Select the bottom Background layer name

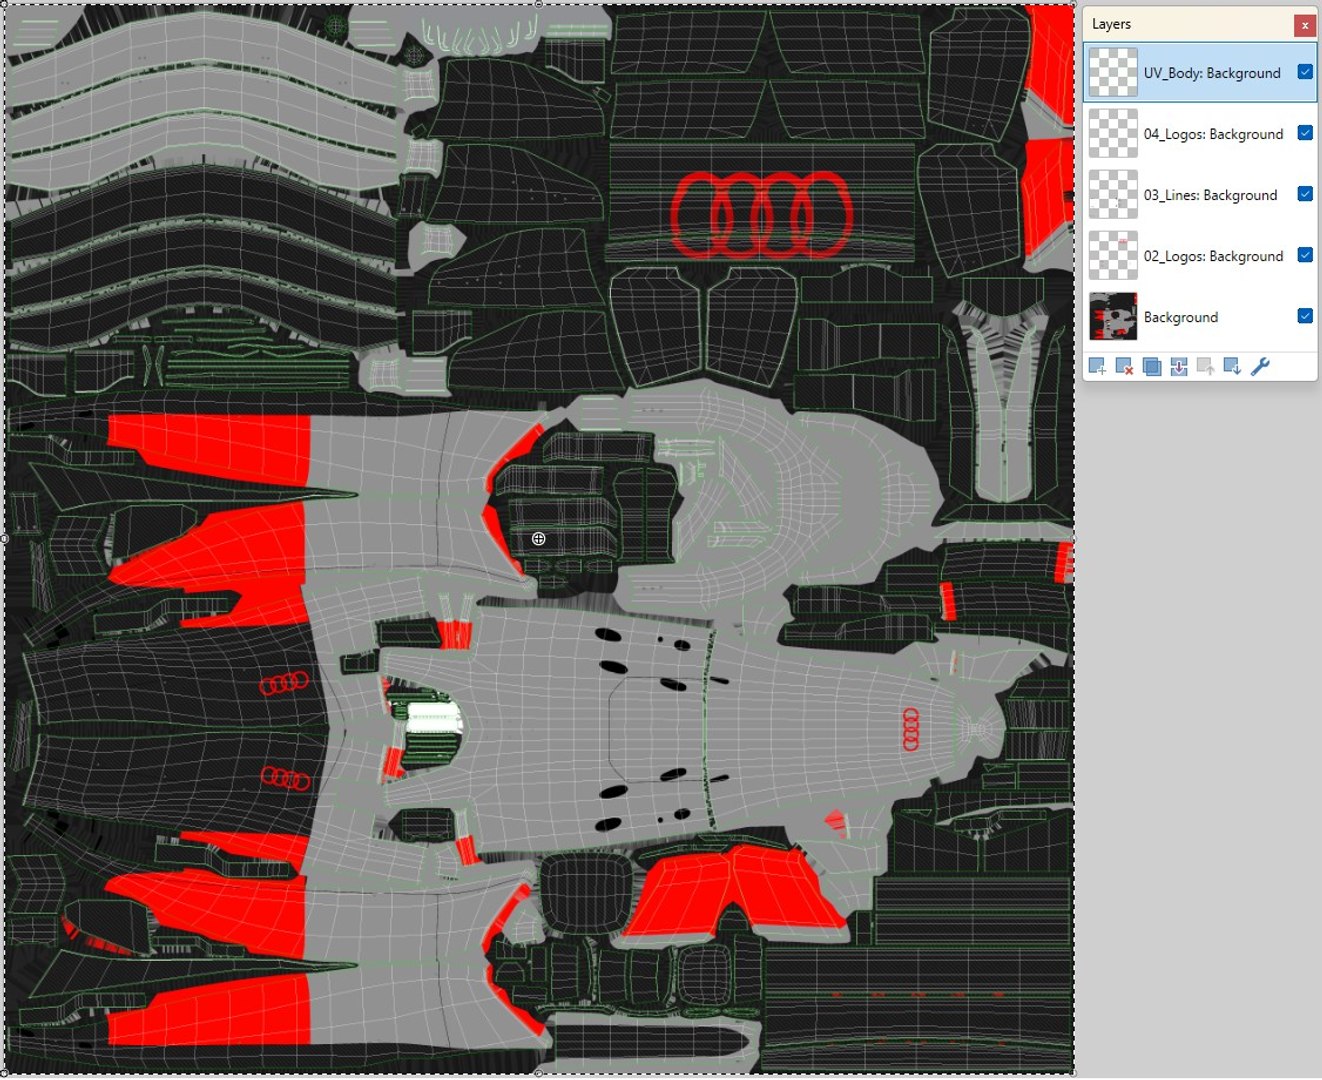pos(1181,317)
